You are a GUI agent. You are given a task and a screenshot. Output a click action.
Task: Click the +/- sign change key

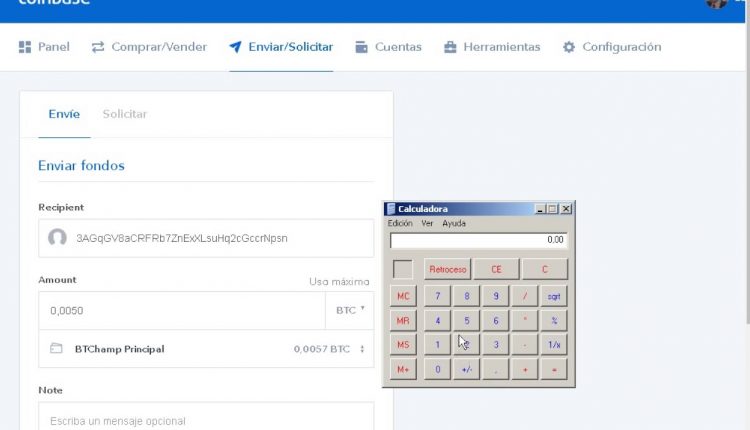point(466,369)
